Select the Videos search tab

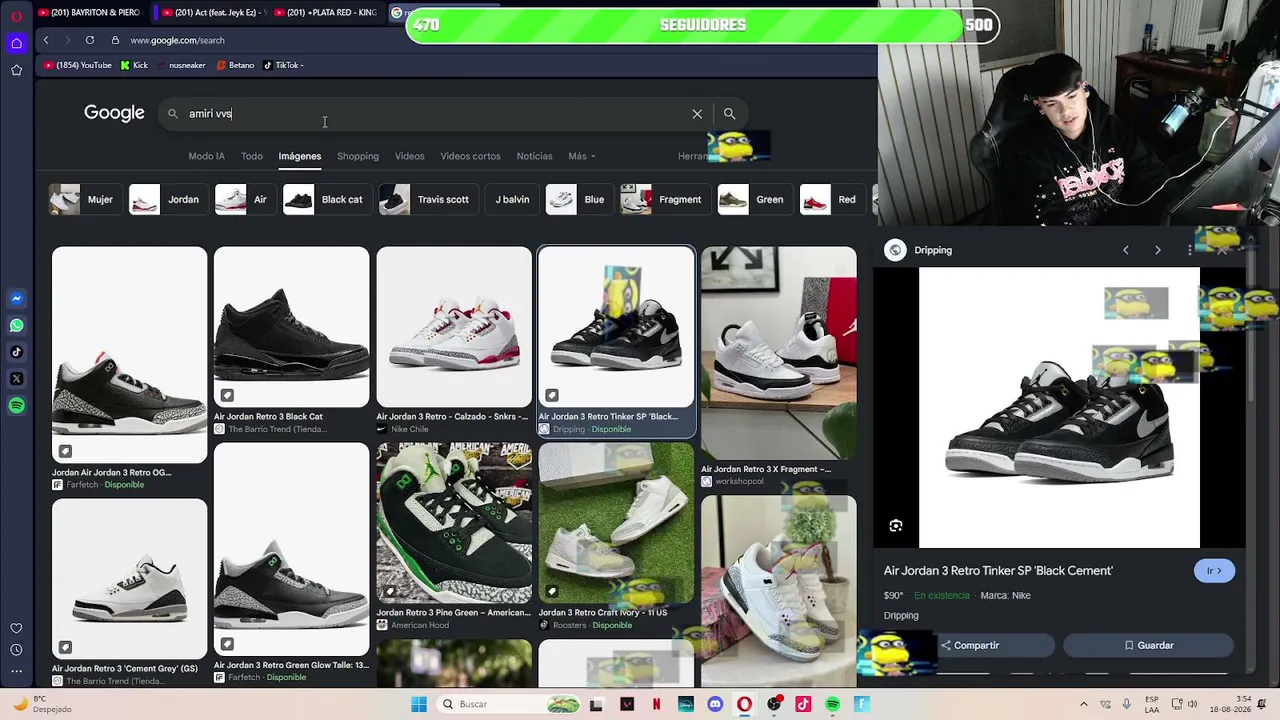pyautogui.click(x=410, y=156)
